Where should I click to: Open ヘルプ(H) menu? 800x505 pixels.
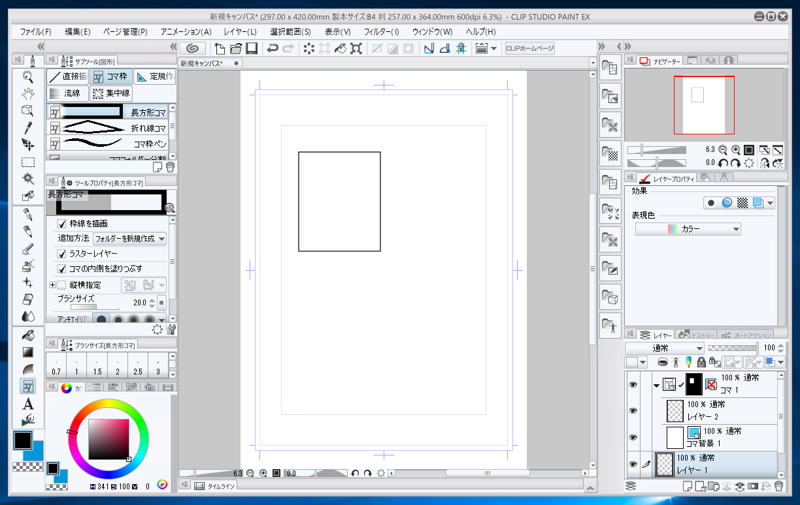click(x=481, y=32)
